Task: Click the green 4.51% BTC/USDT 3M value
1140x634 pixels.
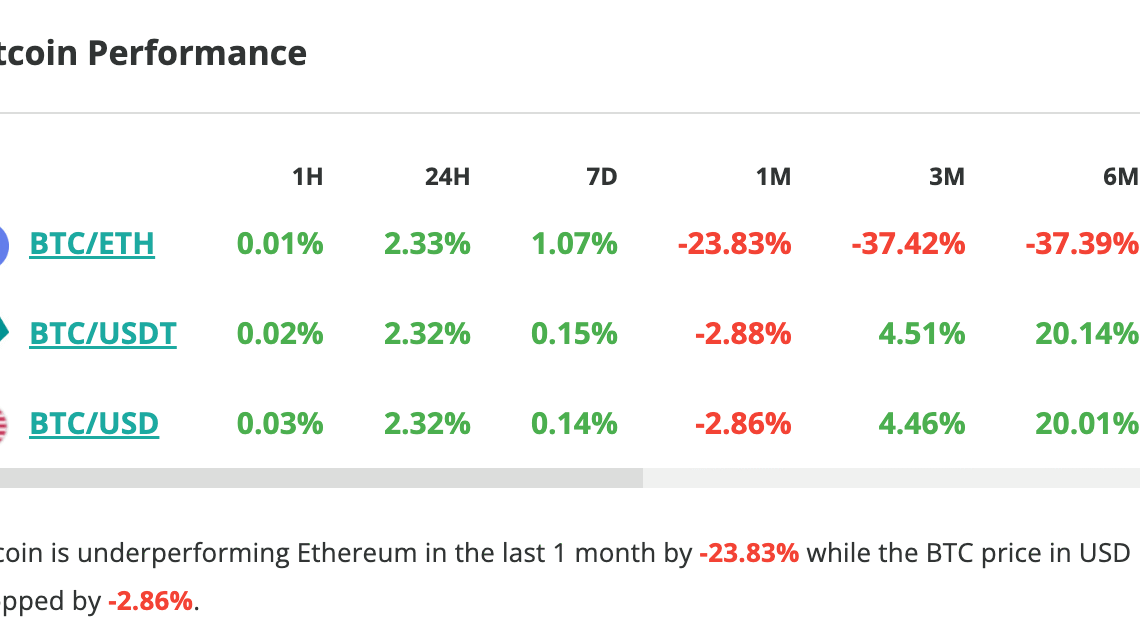Action: (x=921, y=333)
